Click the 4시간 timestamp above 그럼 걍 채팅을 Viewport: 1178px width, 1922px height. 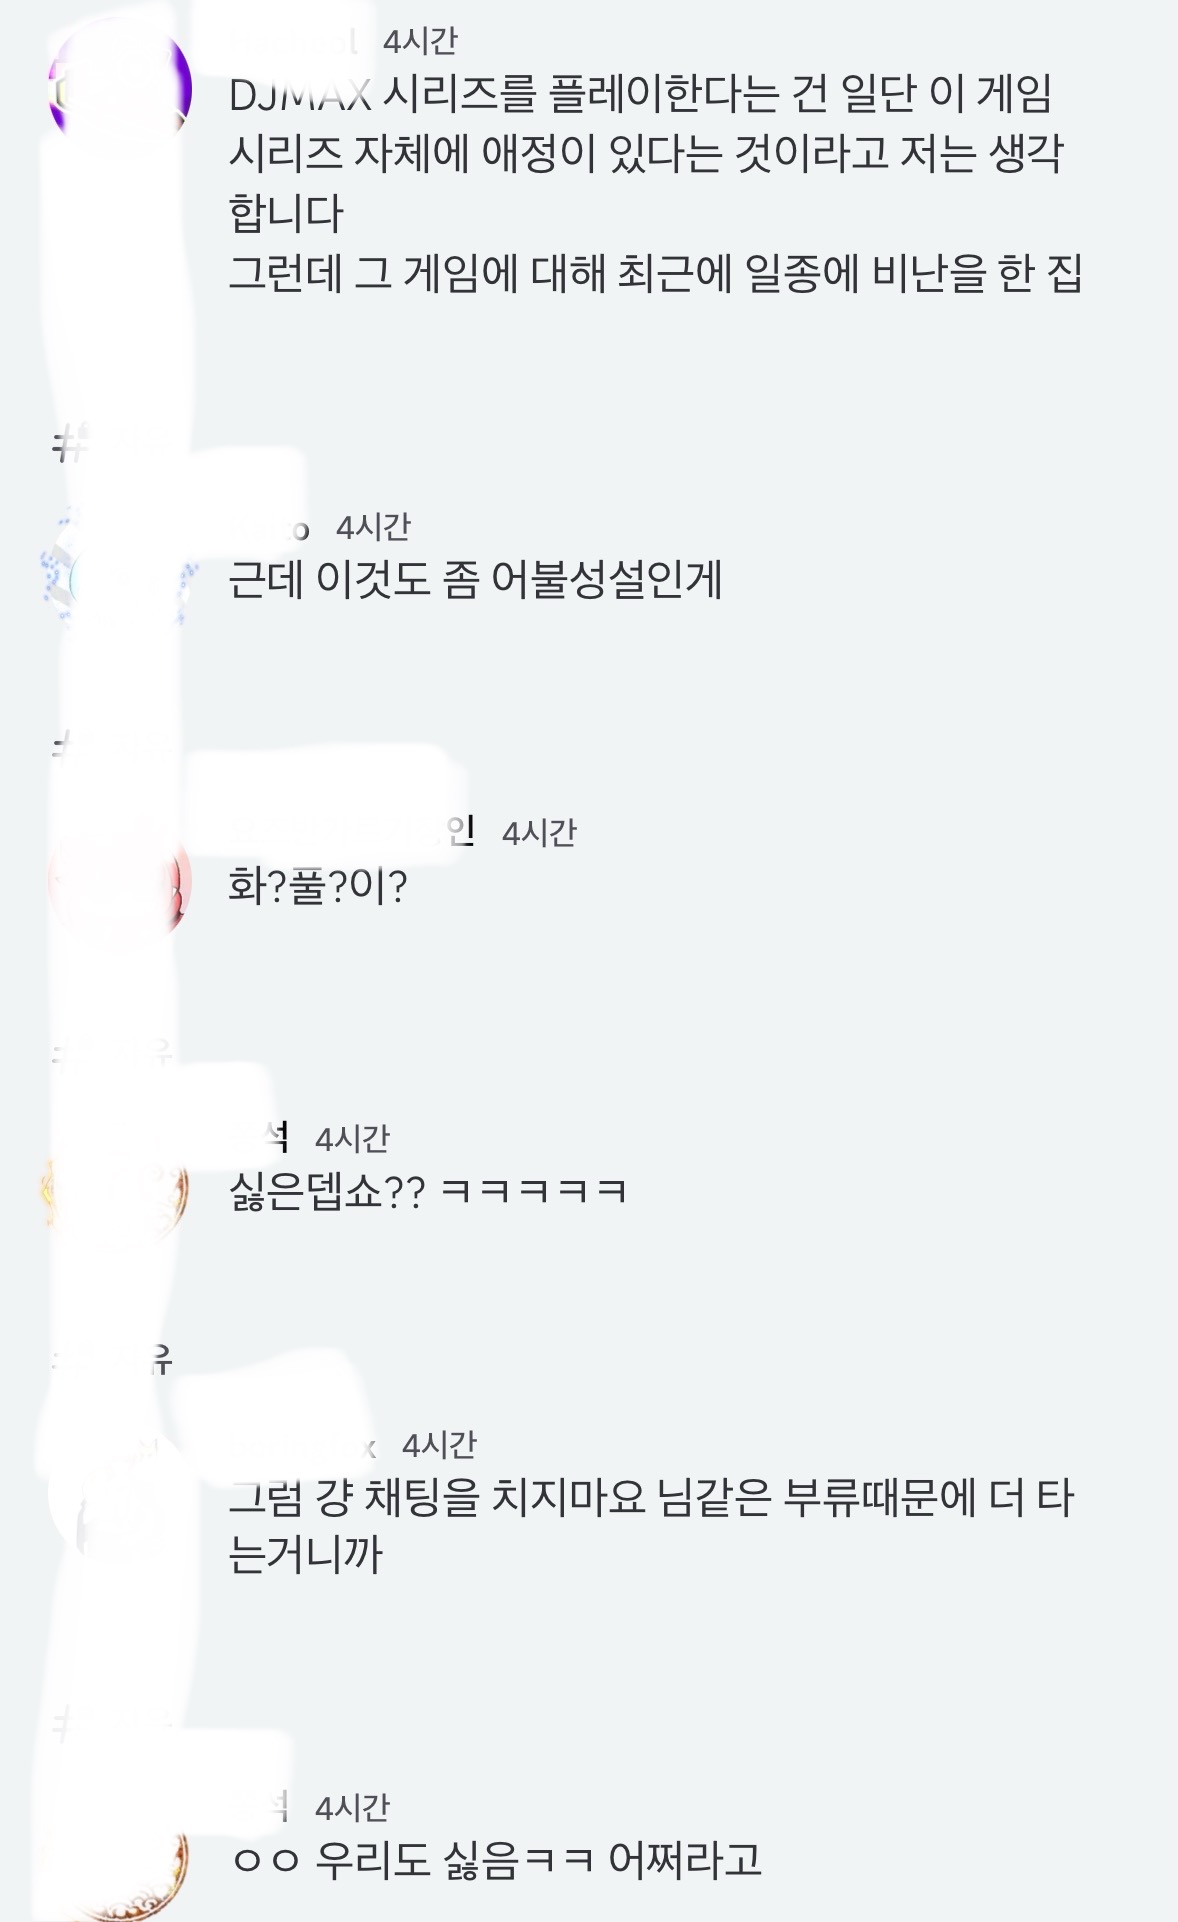(x=439, y=1445)
